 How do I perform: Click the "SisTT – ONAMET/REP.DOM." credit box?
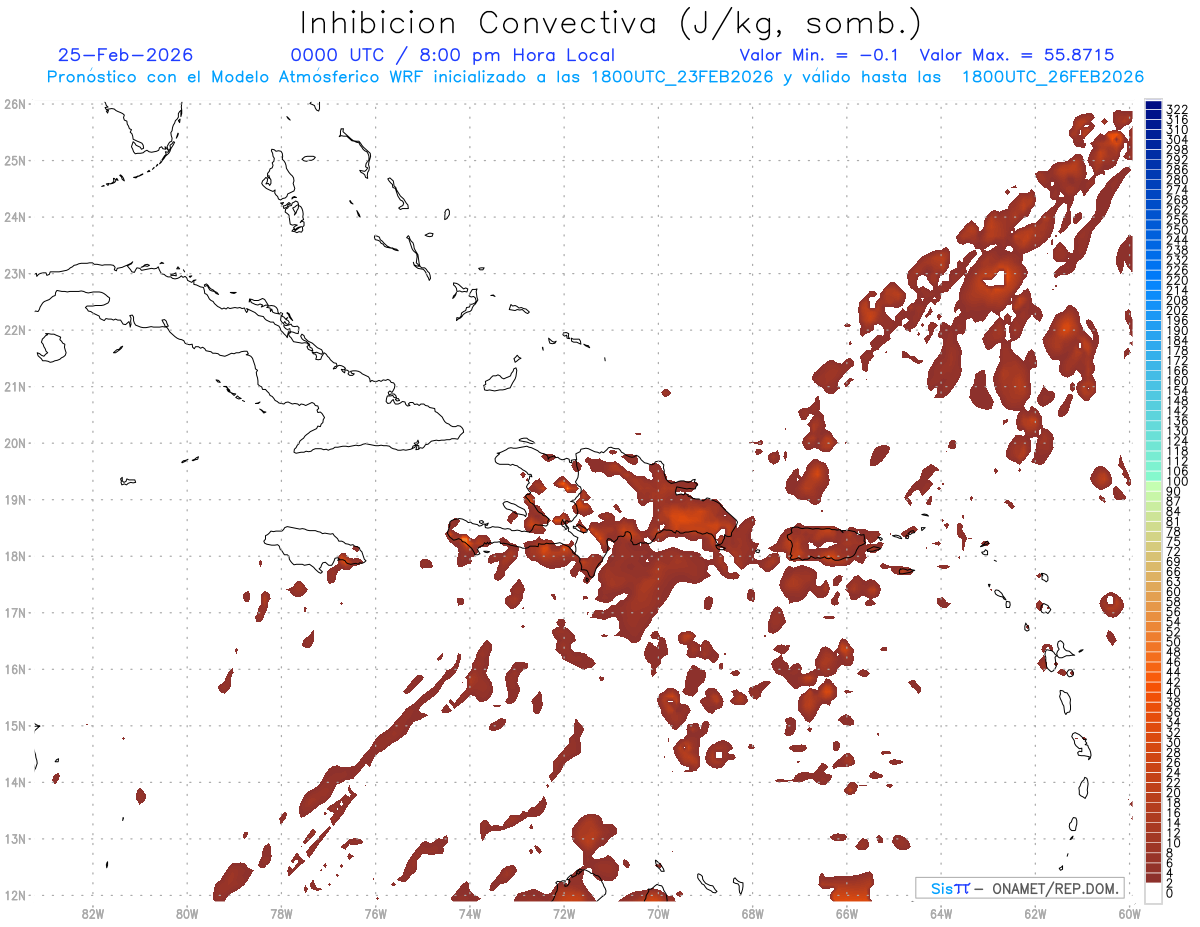coord(1021,888)
